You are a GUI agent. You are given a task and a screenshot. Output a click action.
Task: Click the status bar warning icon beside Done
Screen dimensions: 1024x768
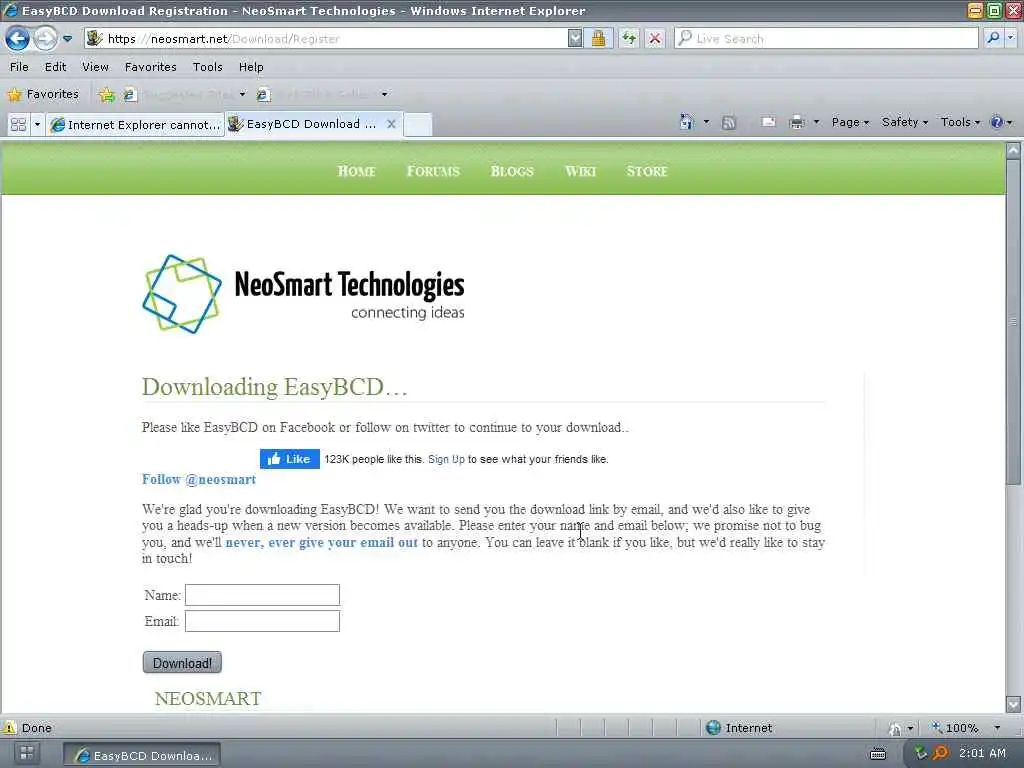[9, 728]
